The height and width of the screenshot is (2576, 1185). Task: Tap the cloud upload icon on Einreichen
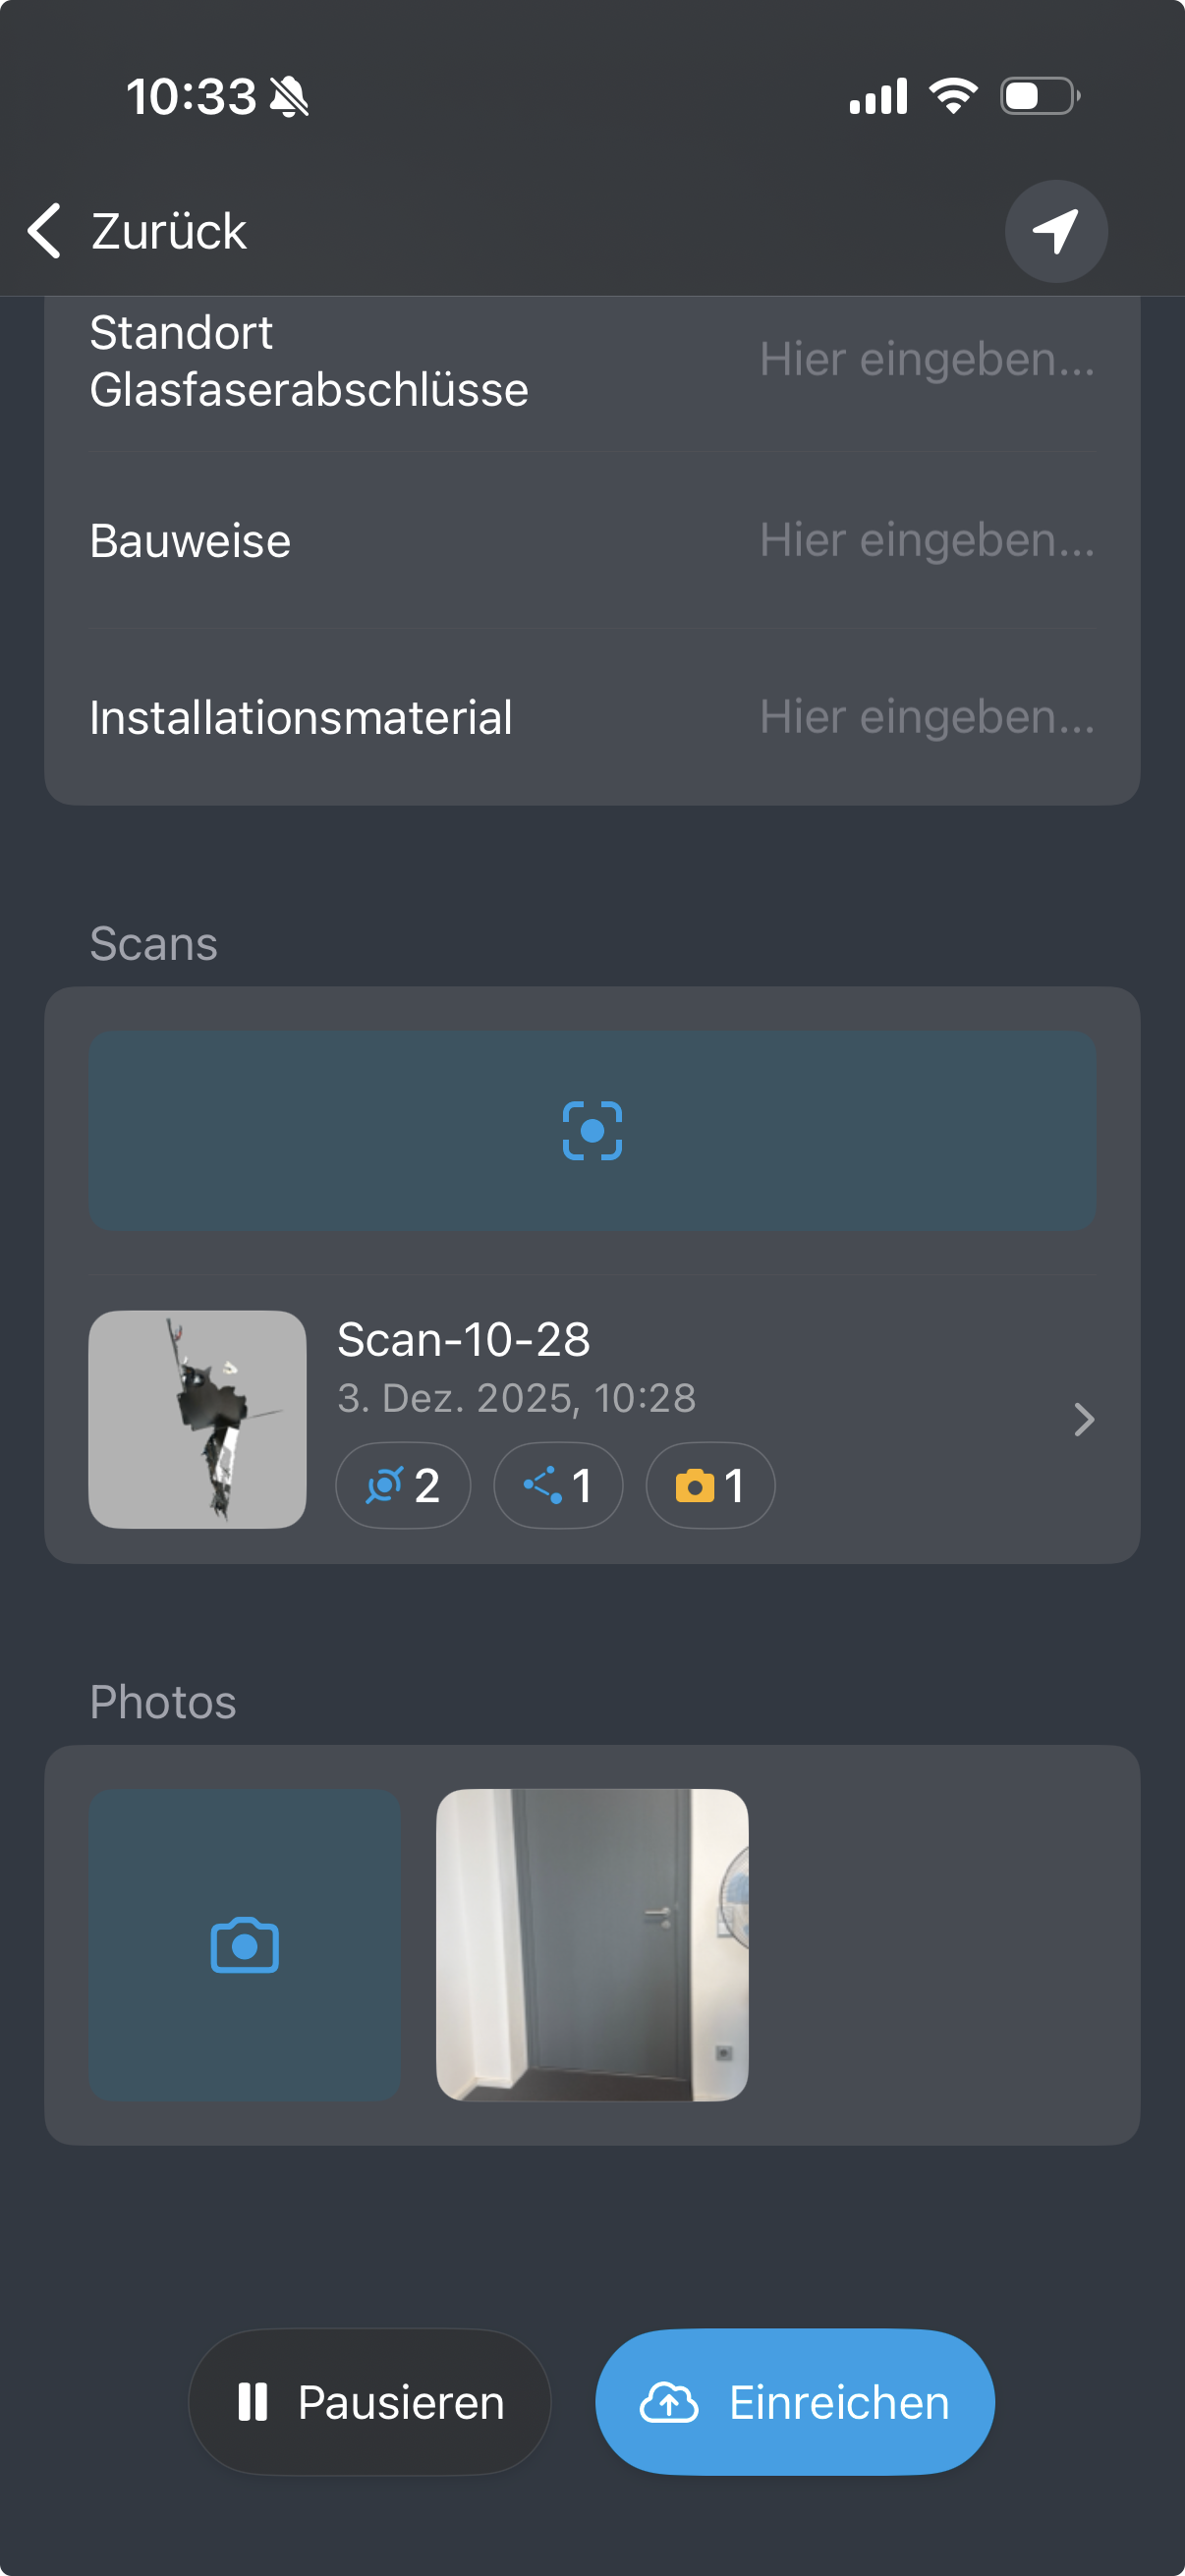(x=669, y=2402)
